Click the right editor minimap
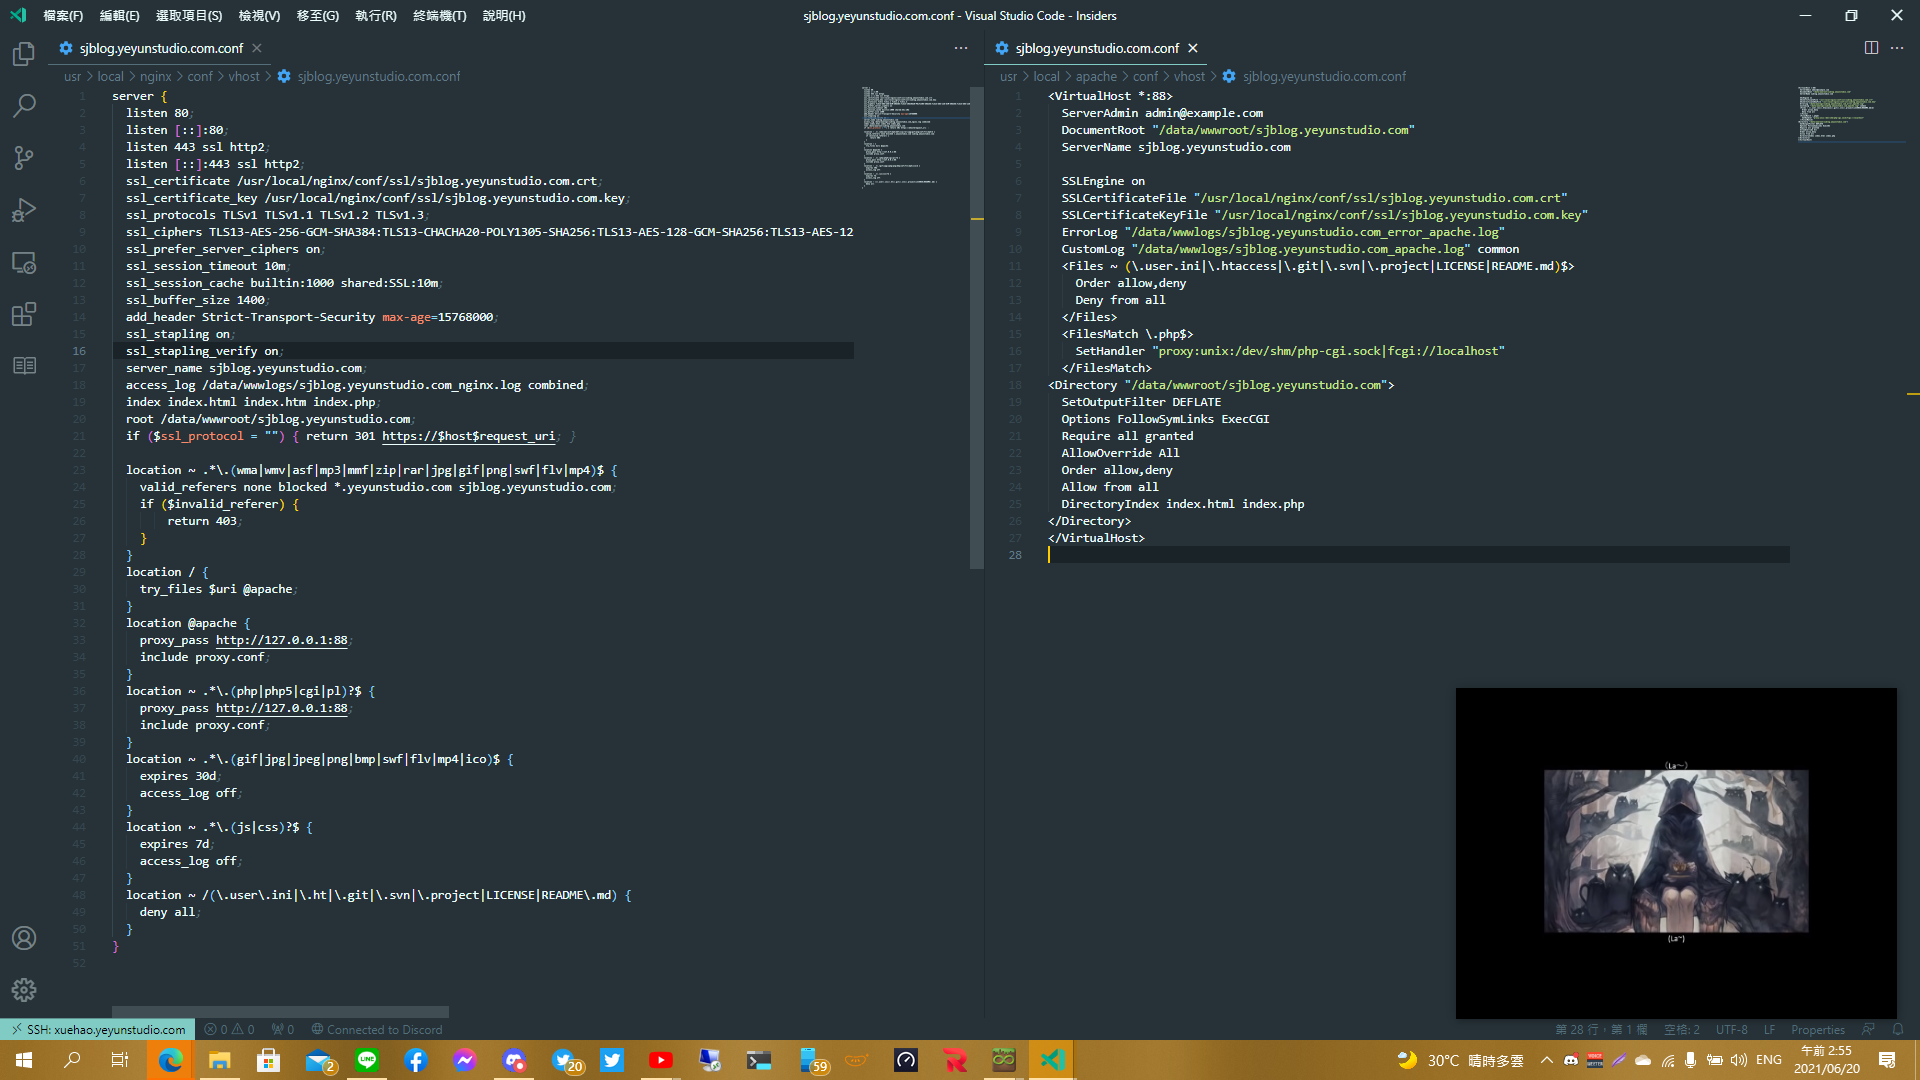1920x1080 pixels. click(x=1850, y=115)
